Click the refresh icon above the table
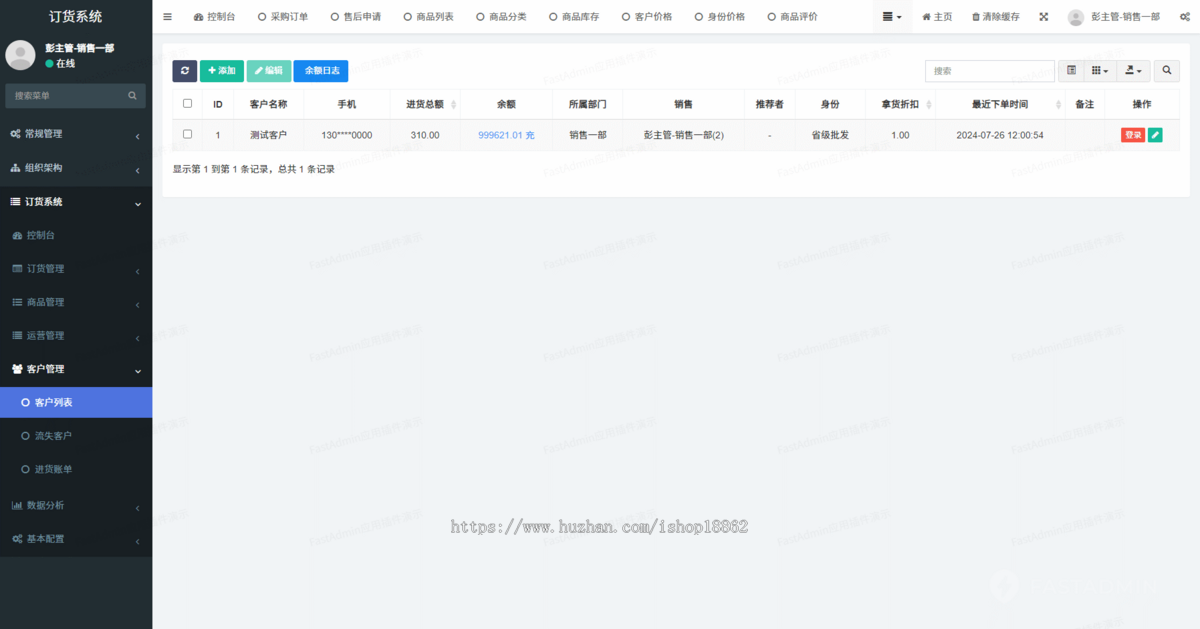This screenshot has width=1200, height=629. [x=184, y=70]
